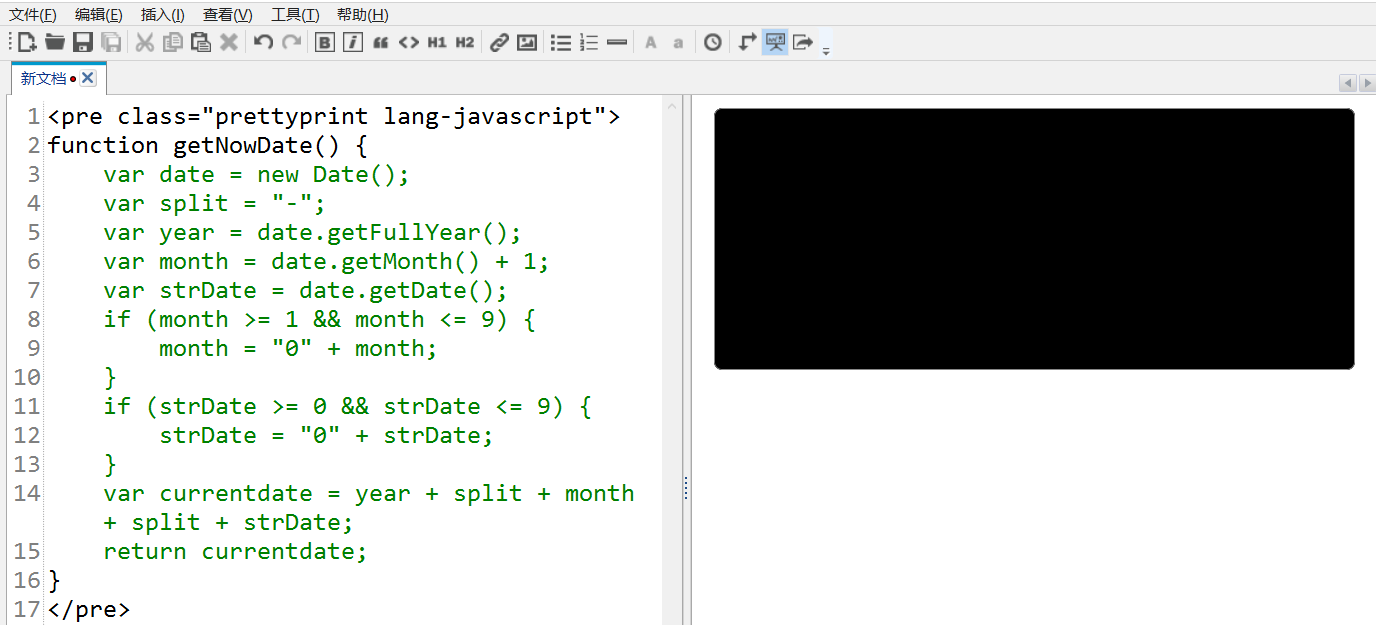This screenshot has height=625, width=1376.
Task: Click the '</pre>' closing tag line
Action: [x=88, y=609]
